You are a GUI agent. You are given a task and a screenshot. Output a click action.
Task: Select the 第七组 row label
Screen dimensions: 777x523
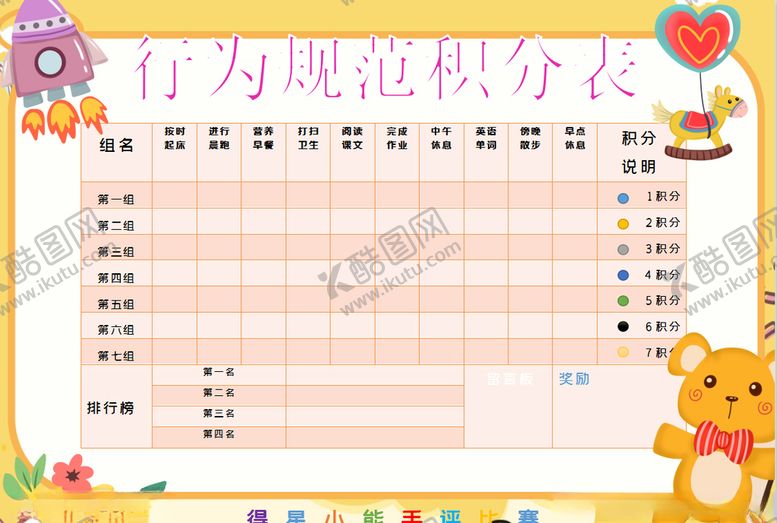[116, 355]
